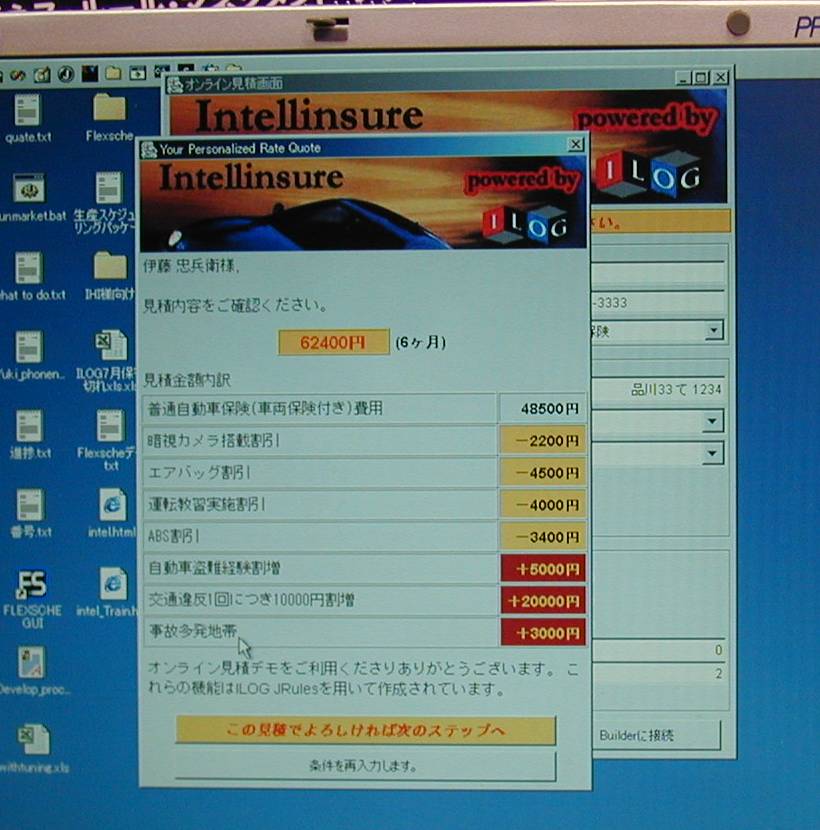The width and height of the screenshot is (820, 830).
Task: Select the 事故多発地帯 row label
Action: pyautogui.click(x=193, y=631)
